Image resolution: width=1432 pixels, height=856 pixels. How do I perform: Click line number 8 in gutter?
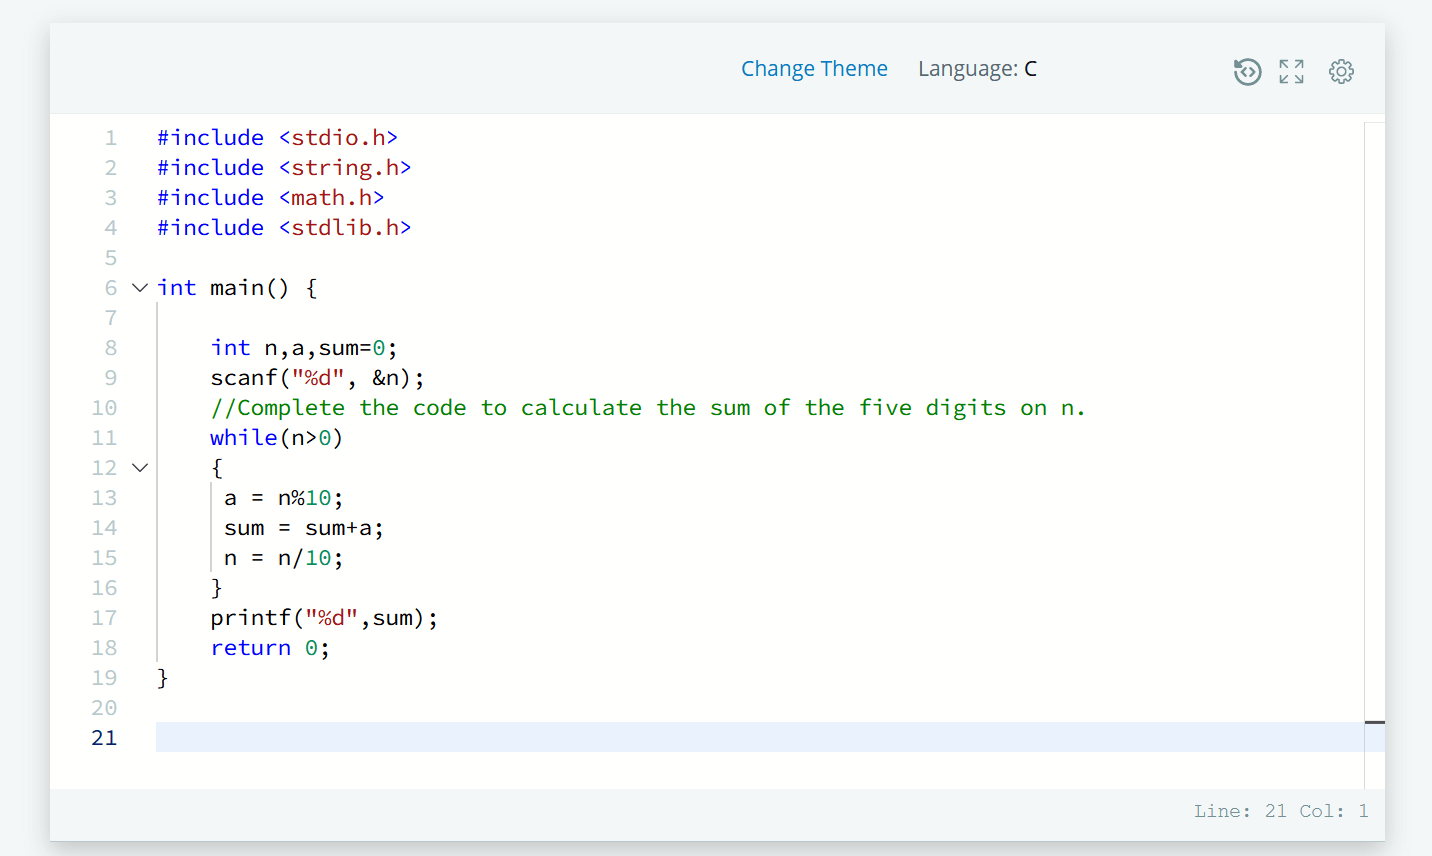point(111,347)
